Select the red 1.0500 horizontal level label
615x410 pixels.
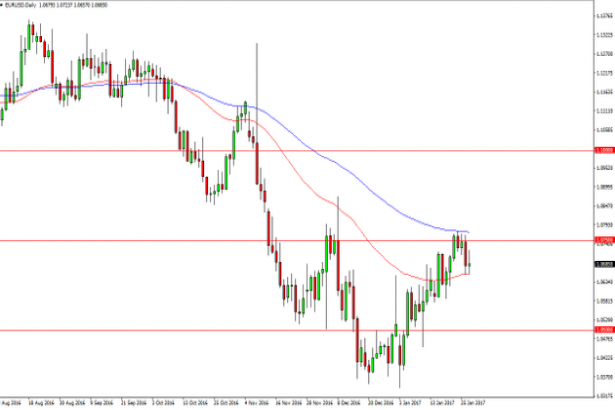click(x=604, y=330)
